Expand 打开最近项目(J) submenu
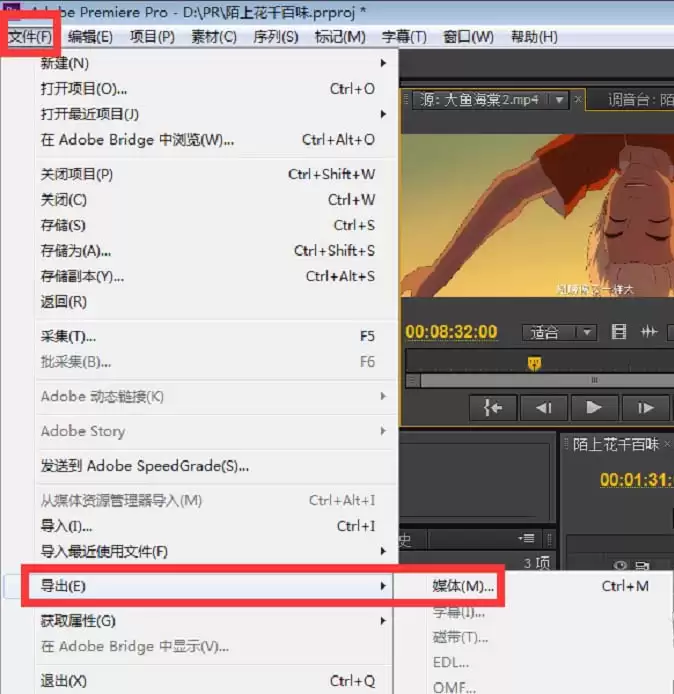 (216, 114)
